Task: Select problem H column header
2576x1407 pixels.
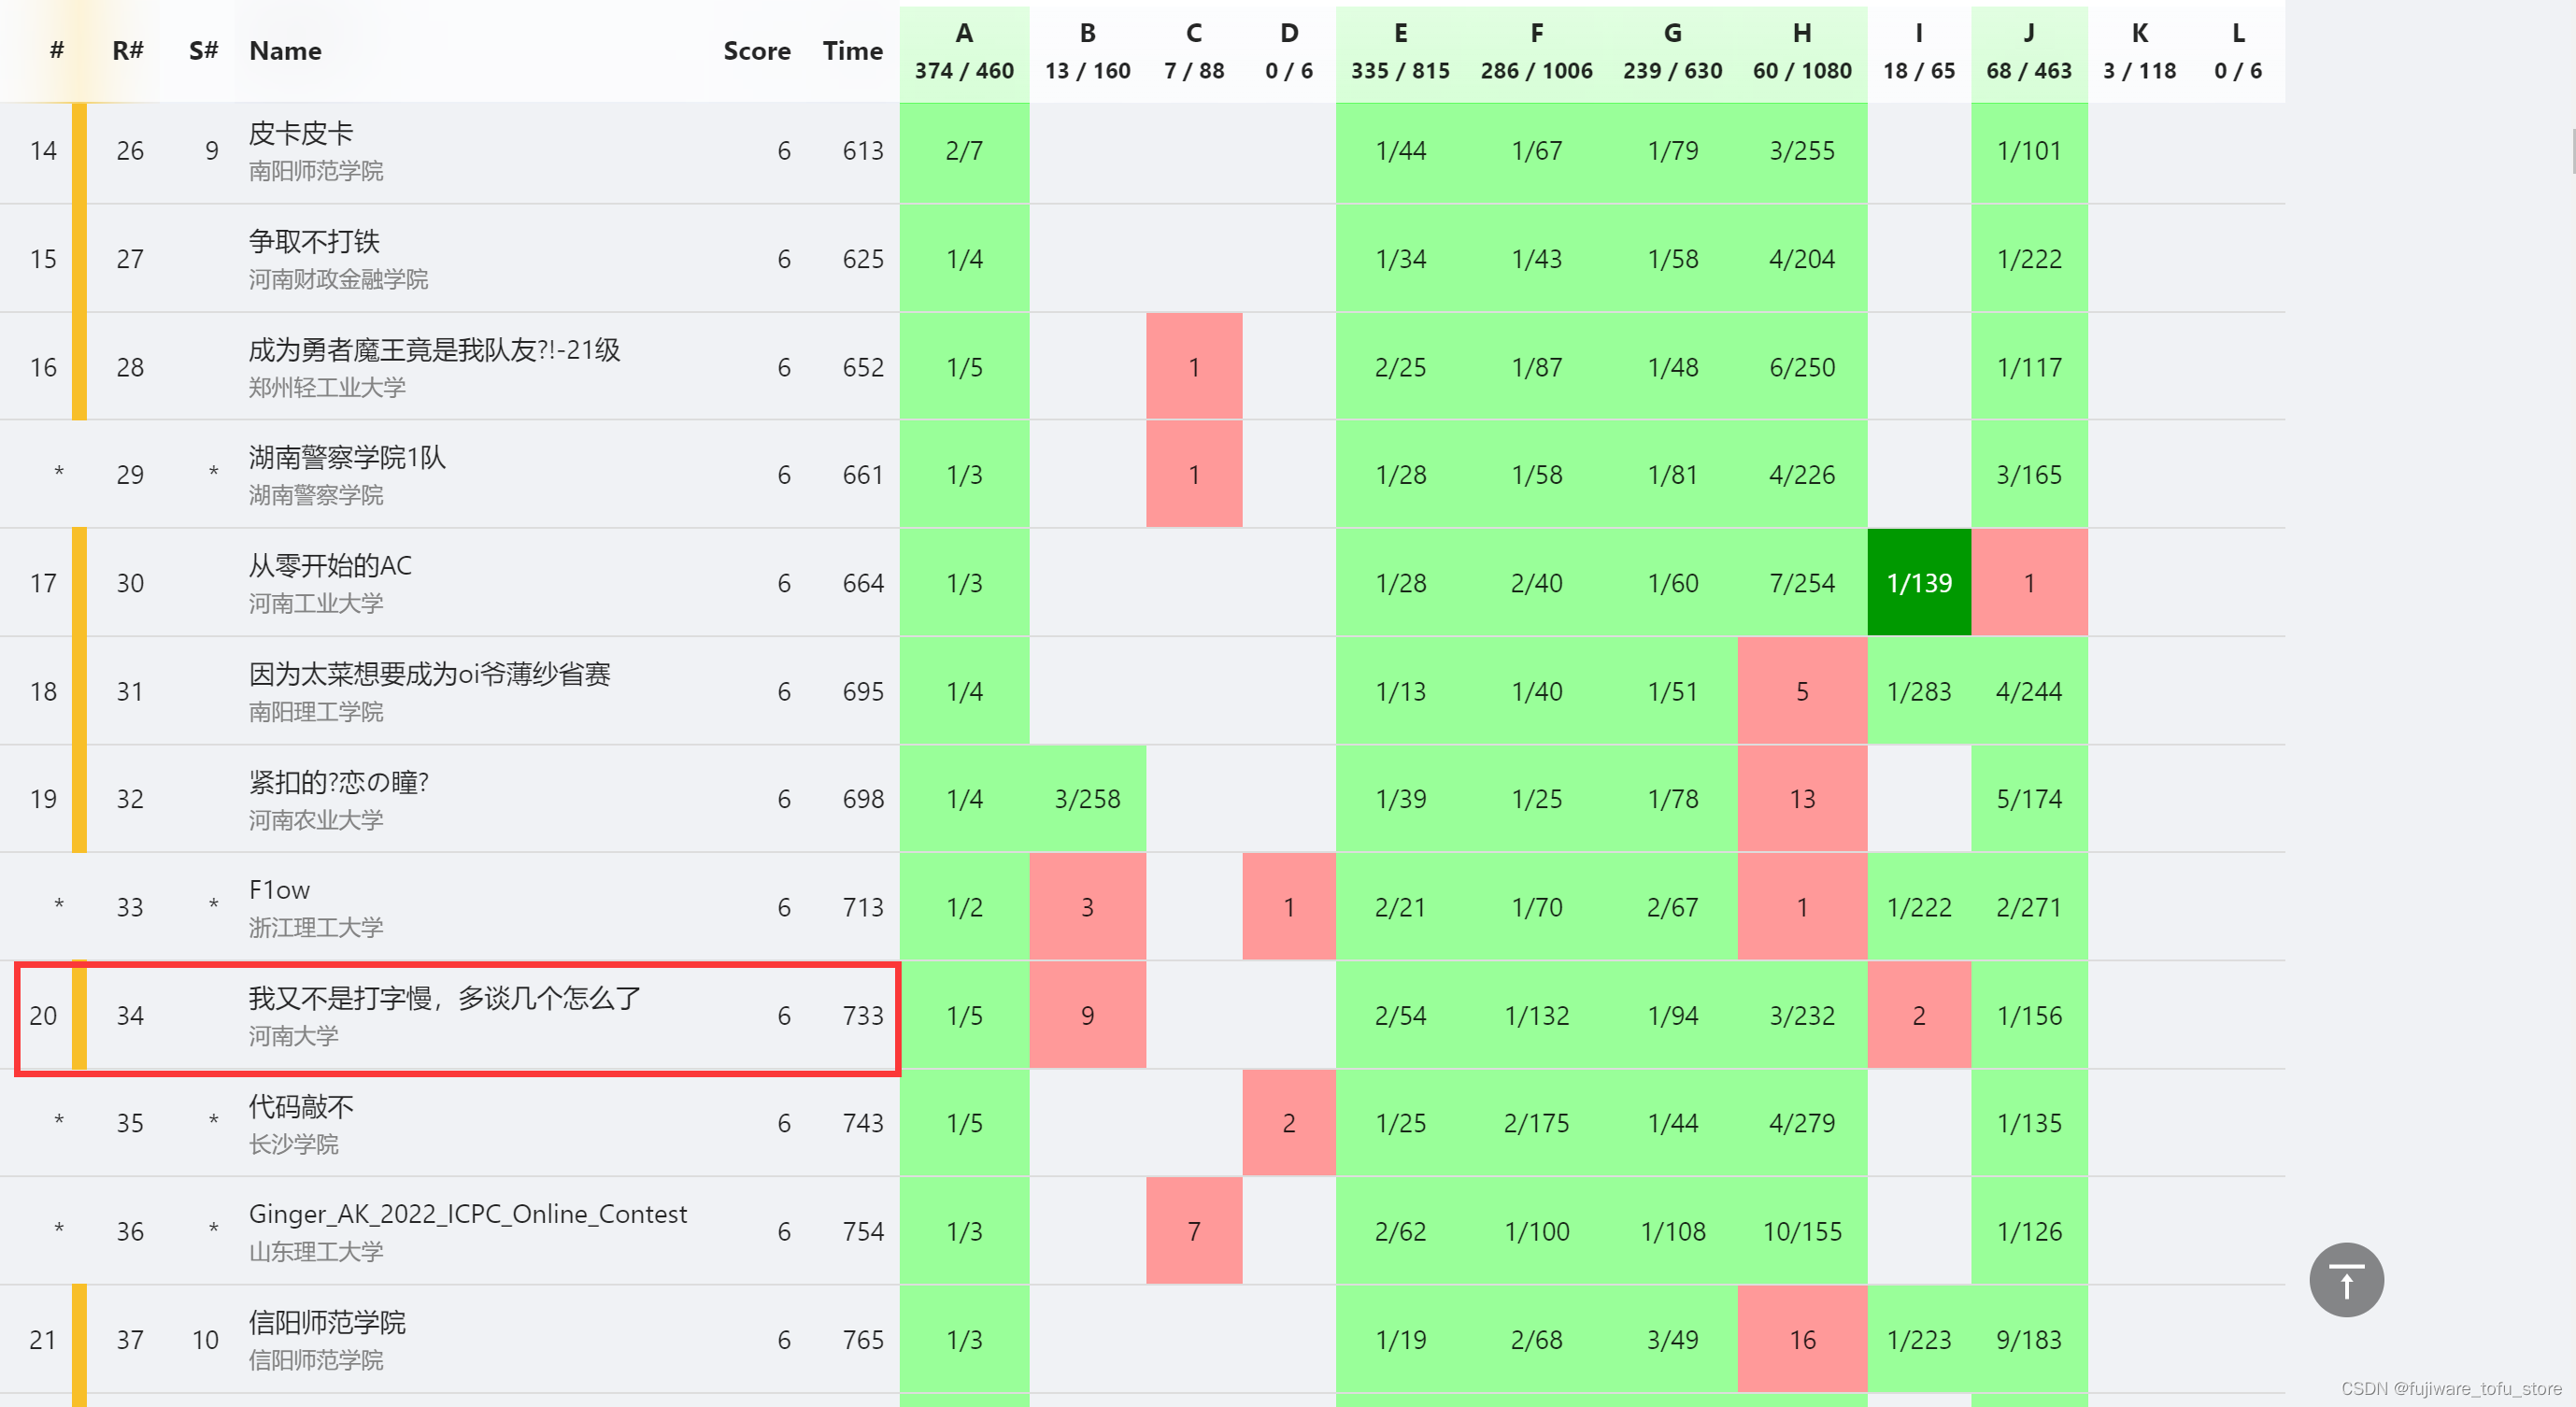Action: (x=1801, y=52)
